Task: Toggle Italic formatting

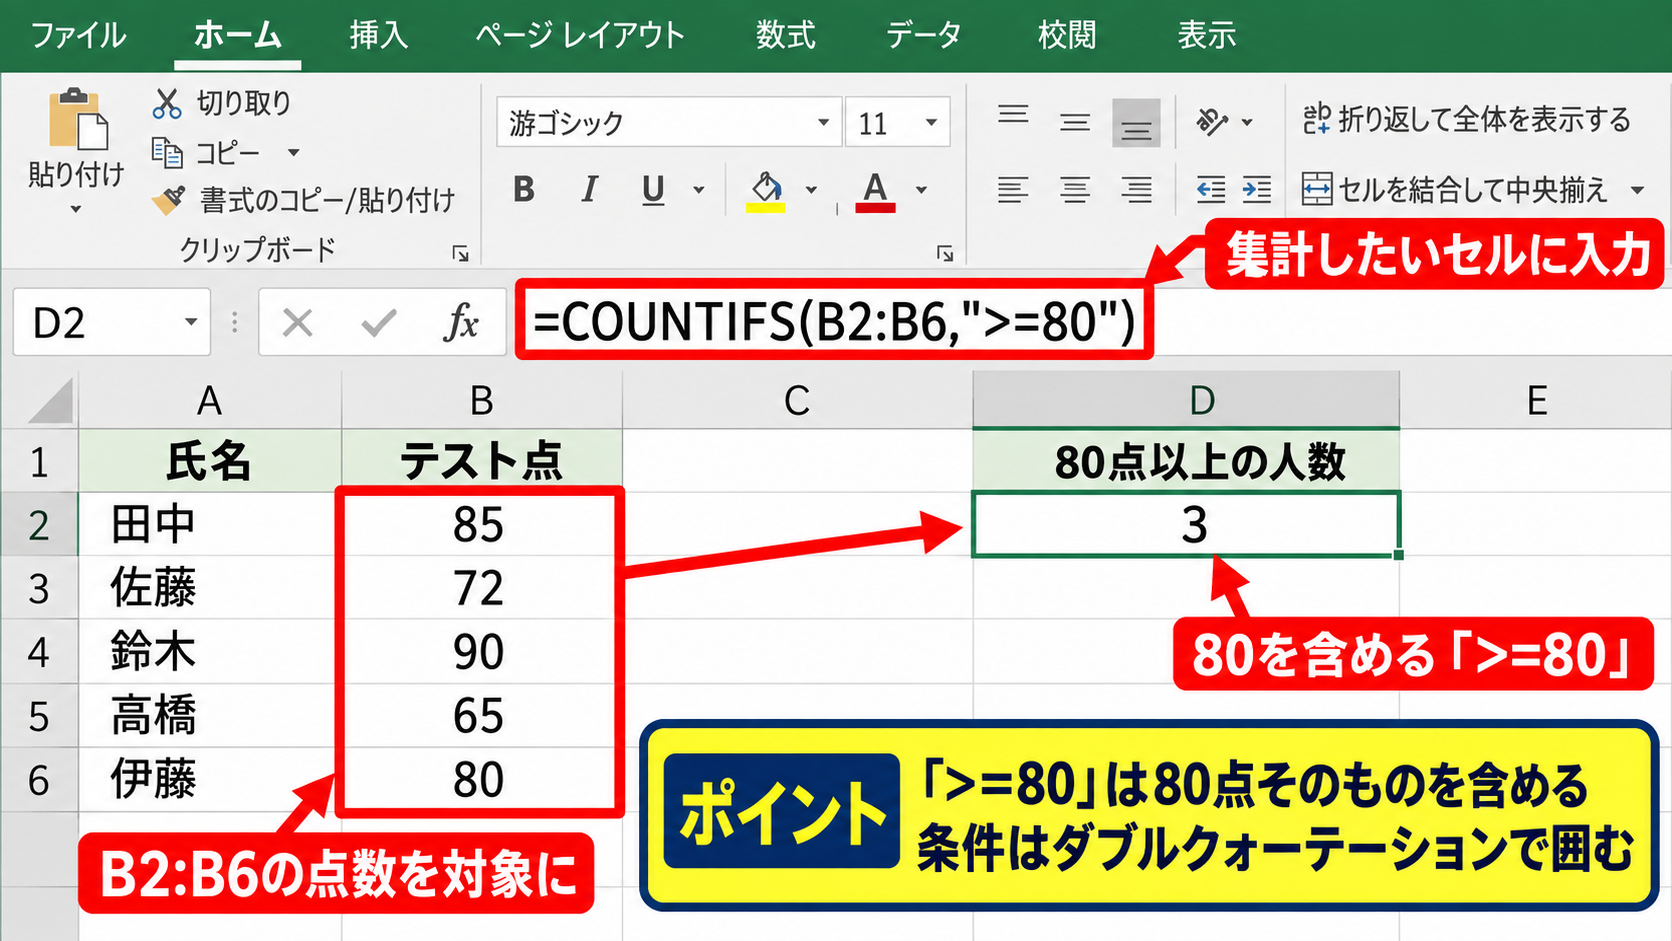Action: point(589,189)
